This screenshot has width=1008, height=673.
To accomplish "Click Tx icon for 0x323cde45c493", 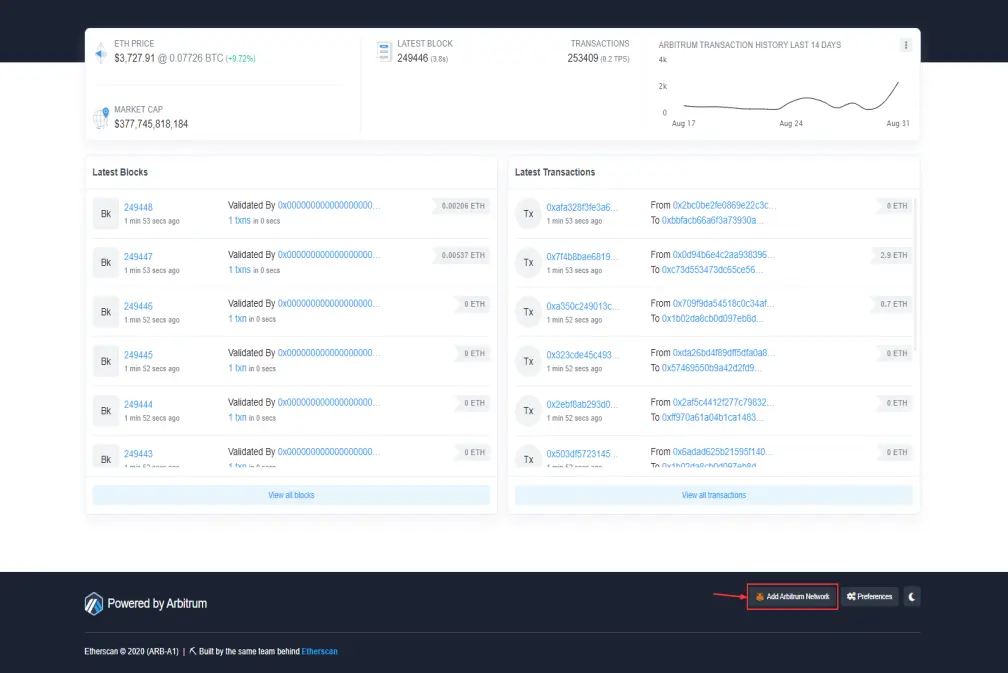I will click(x=528, y=361).
